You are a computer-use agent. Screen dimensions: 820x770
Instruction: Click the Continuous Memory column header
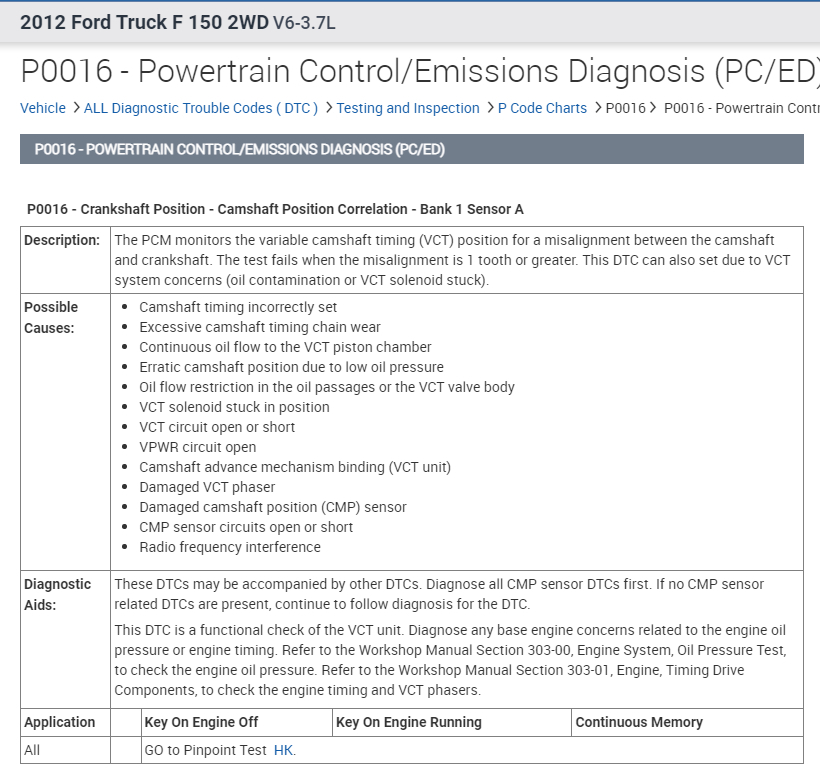[638, 722]
